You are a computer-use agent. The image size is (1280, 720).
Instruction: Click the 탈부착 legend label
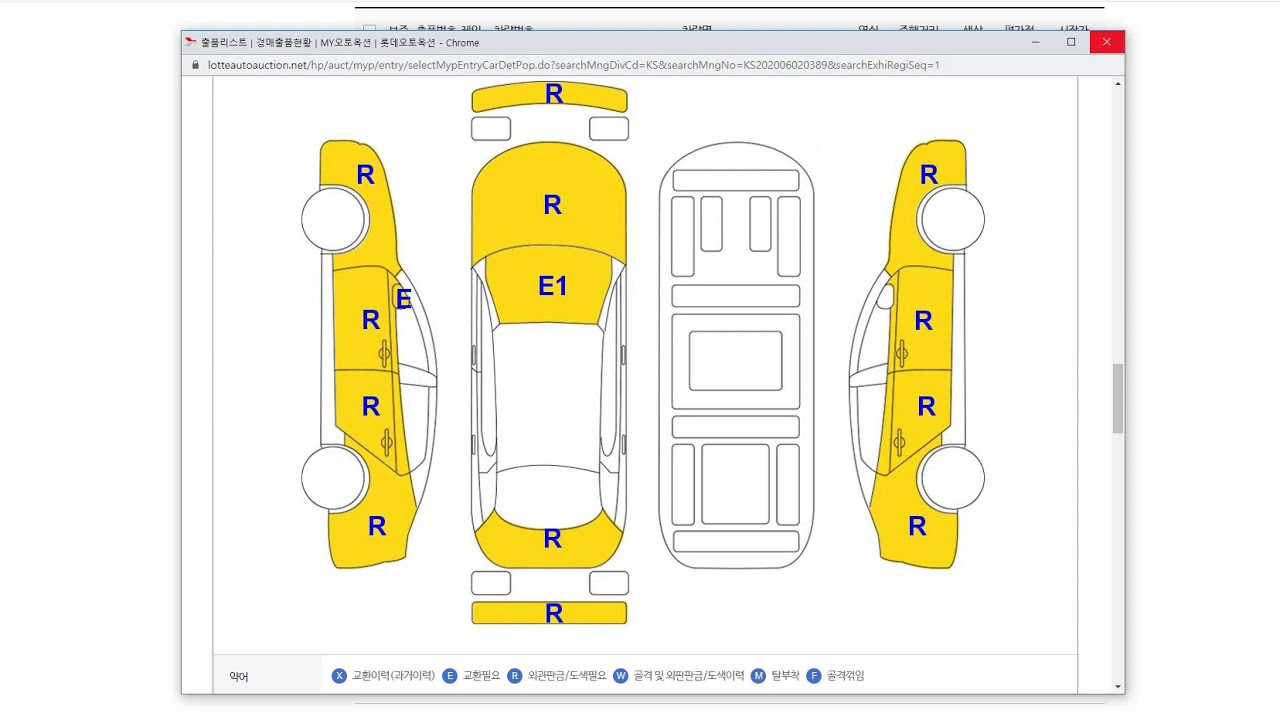(785, 676)
